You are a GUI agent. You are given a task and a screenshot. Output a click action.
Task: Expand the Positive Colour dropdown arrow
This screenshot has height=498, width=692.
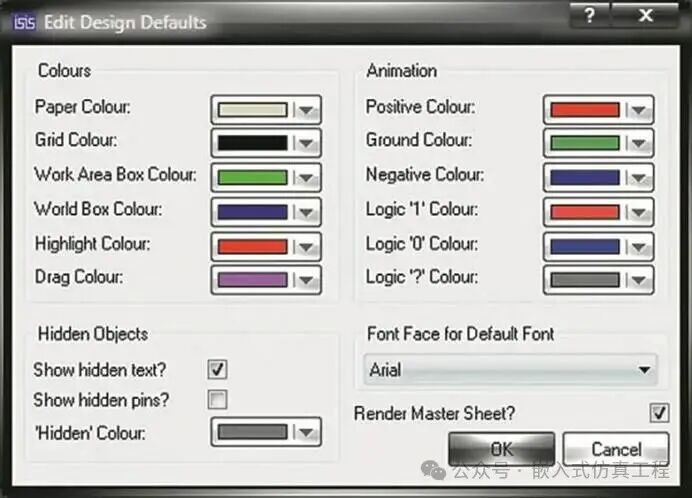click(639, 110)
